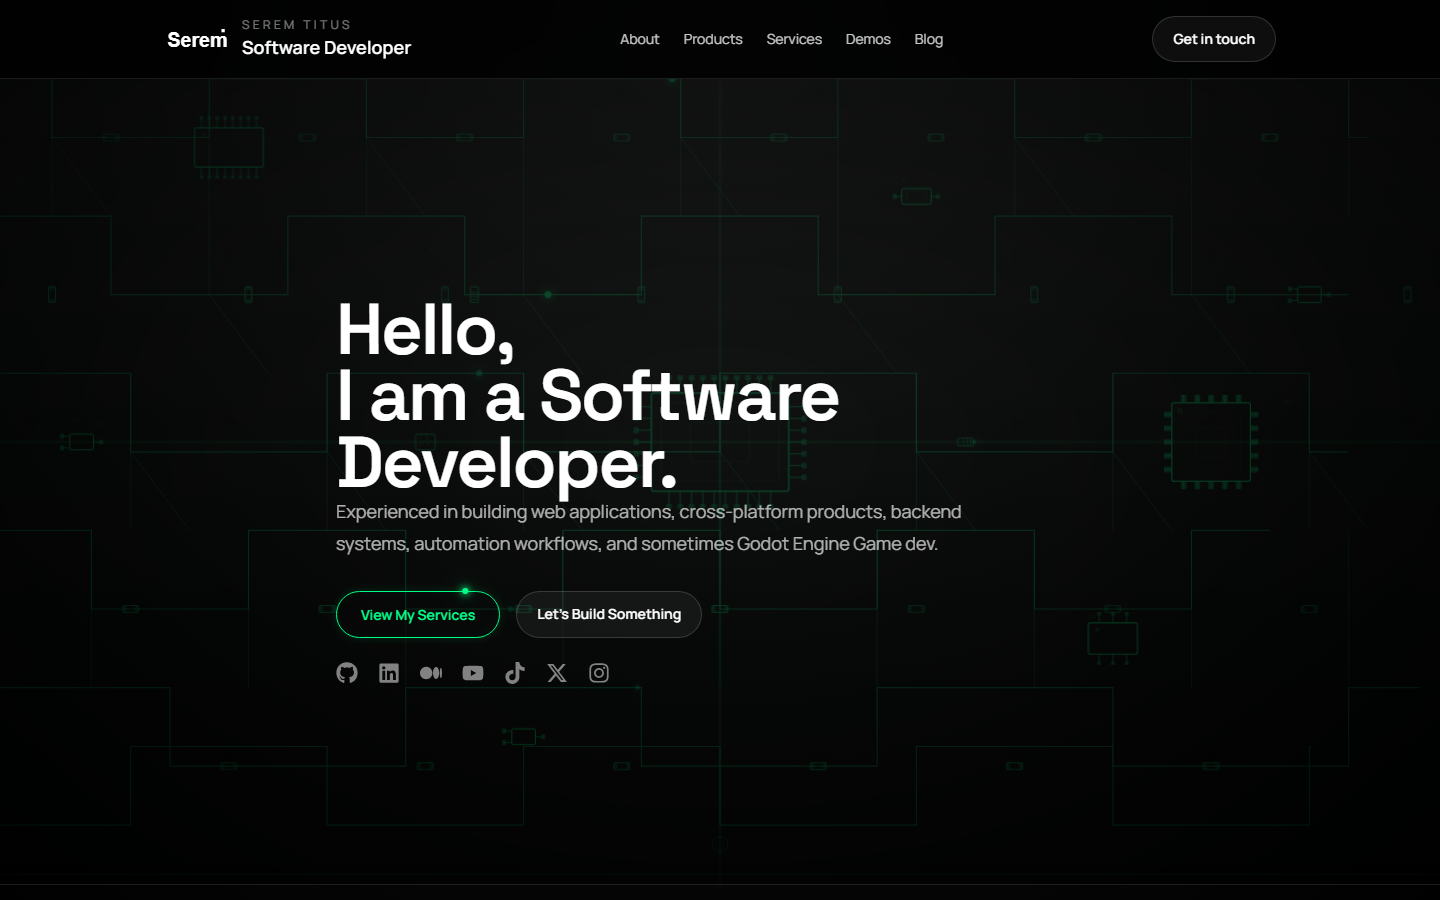The width and height of the screenshot is (1440, 900).
Task: Open the Products menu item
Action: tap(713, 39)
